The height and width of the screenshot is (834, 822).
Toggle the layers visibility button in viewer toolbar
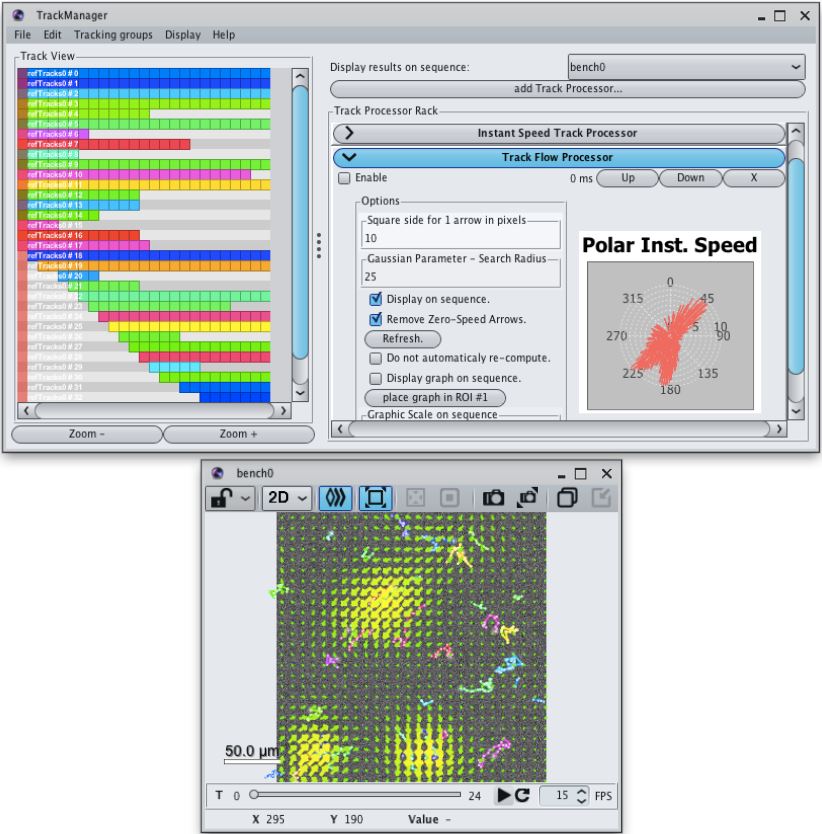334,498
